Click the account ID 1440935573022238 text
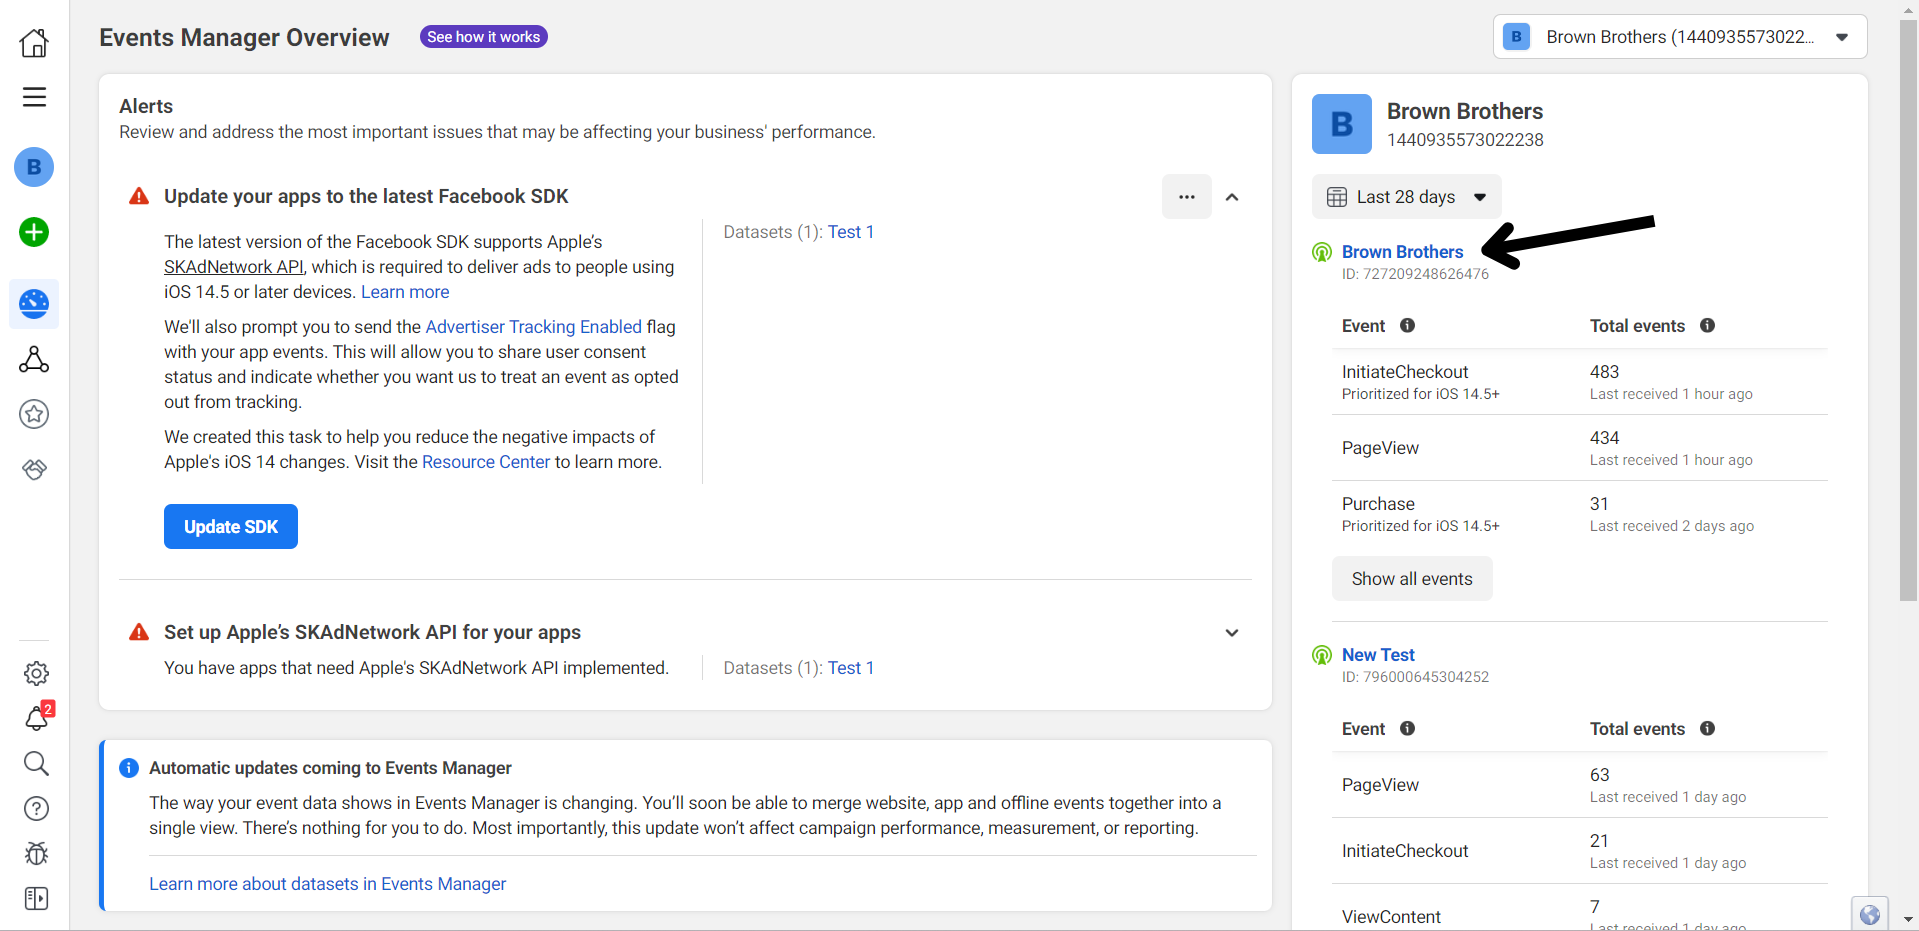Screen dimensions: 1919x931 click(x=1465, y=140)
